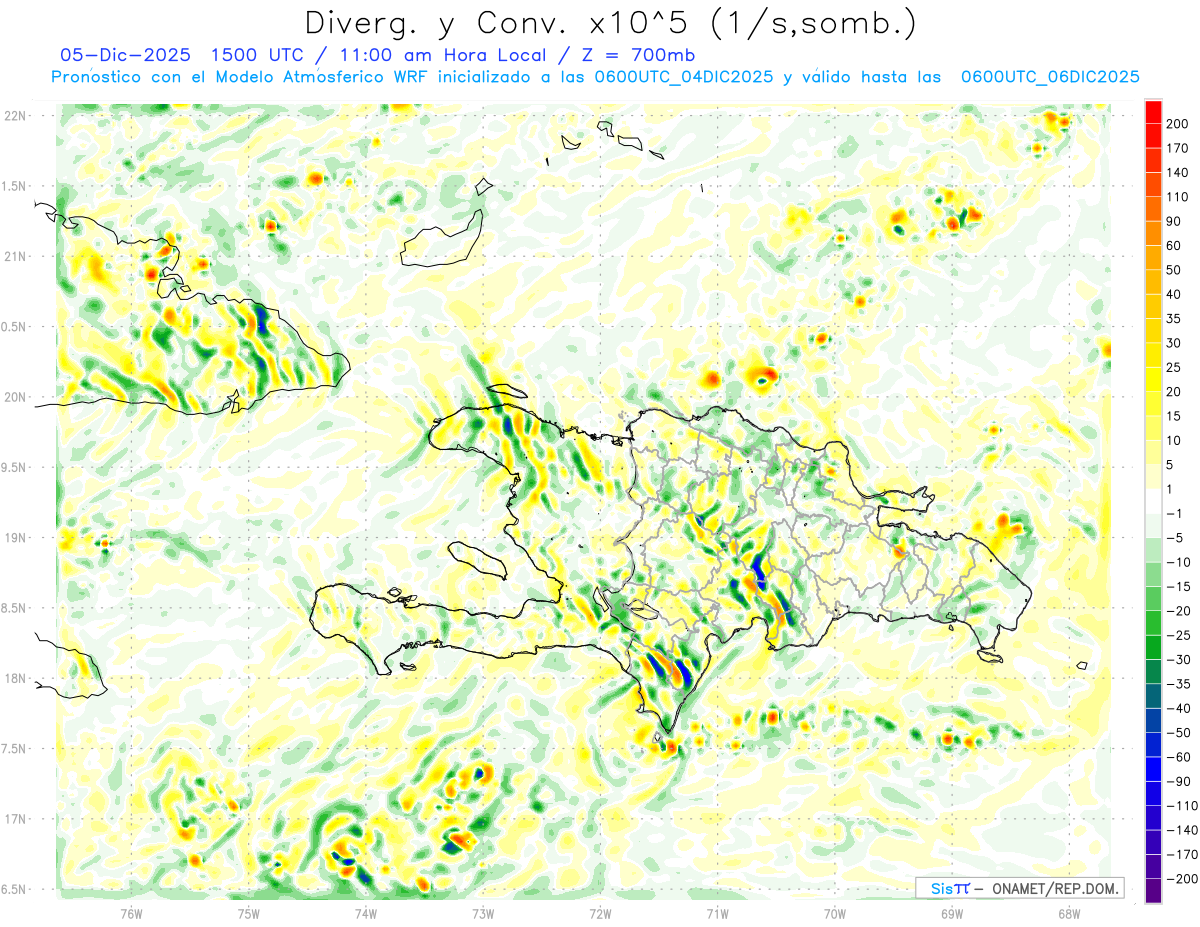The width and height of the screenshot is (1200, 927).
Task: Click the '17N' latitude label
Action: pos(15,819)
